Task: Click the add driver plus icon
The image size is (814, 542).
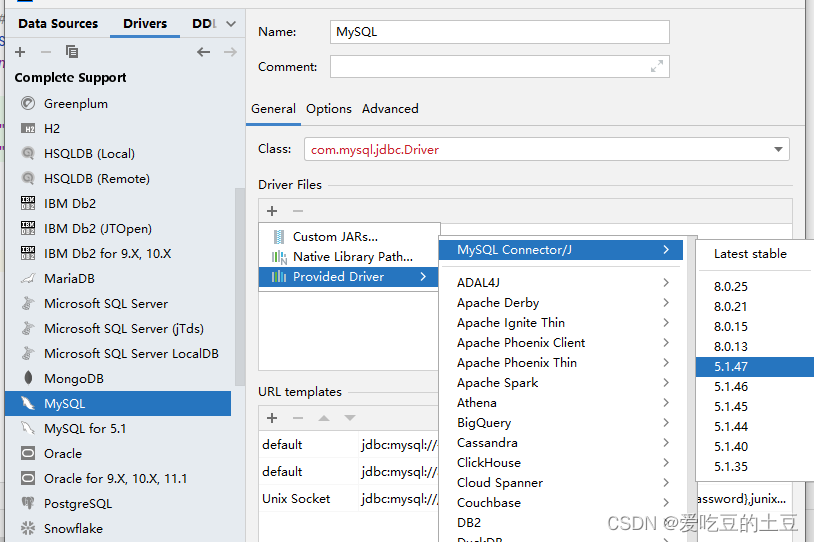Action: [x=20, y=52]
